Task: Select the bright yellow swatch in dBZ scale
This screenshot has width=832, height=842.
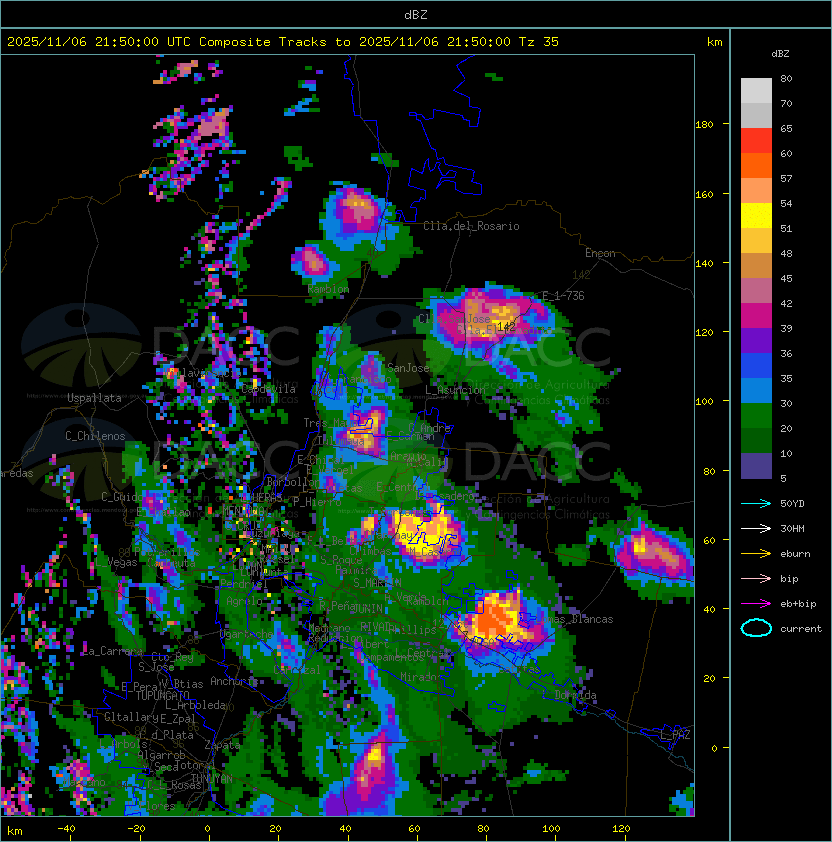Action: (756, 216)
